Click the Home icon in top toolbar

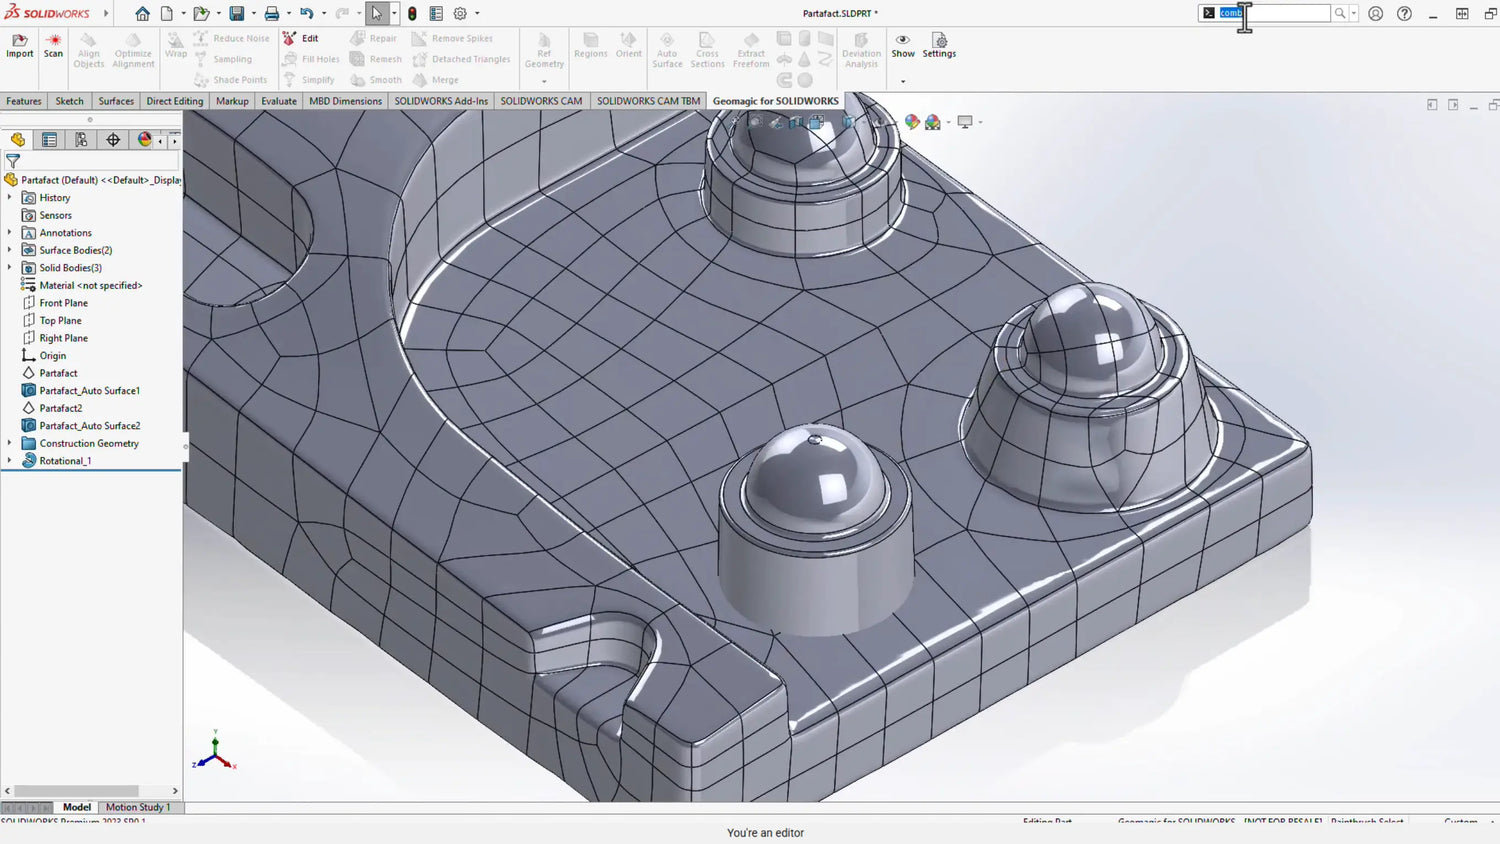point(142,14)
